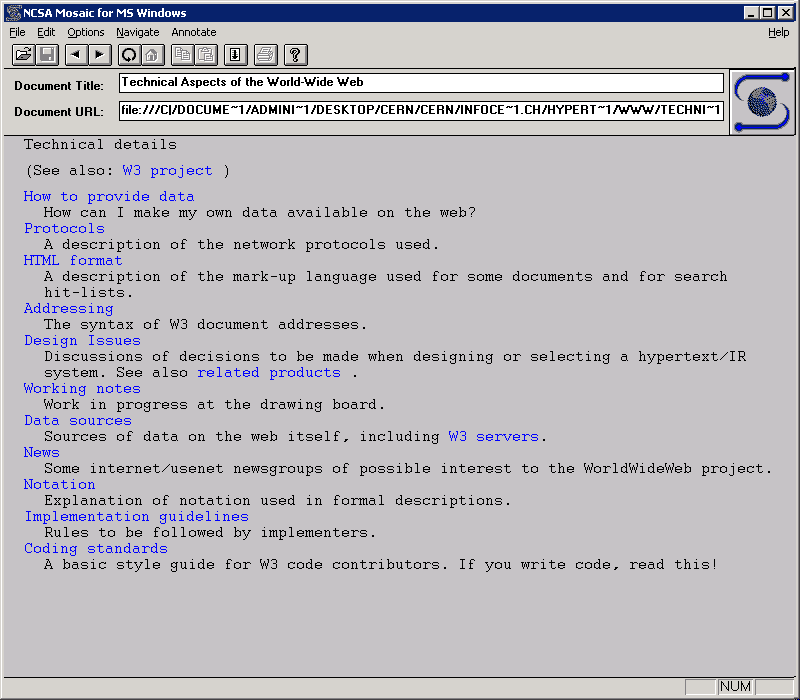Open the Edit menu
The image size is (800, 700).
point(46,32)
